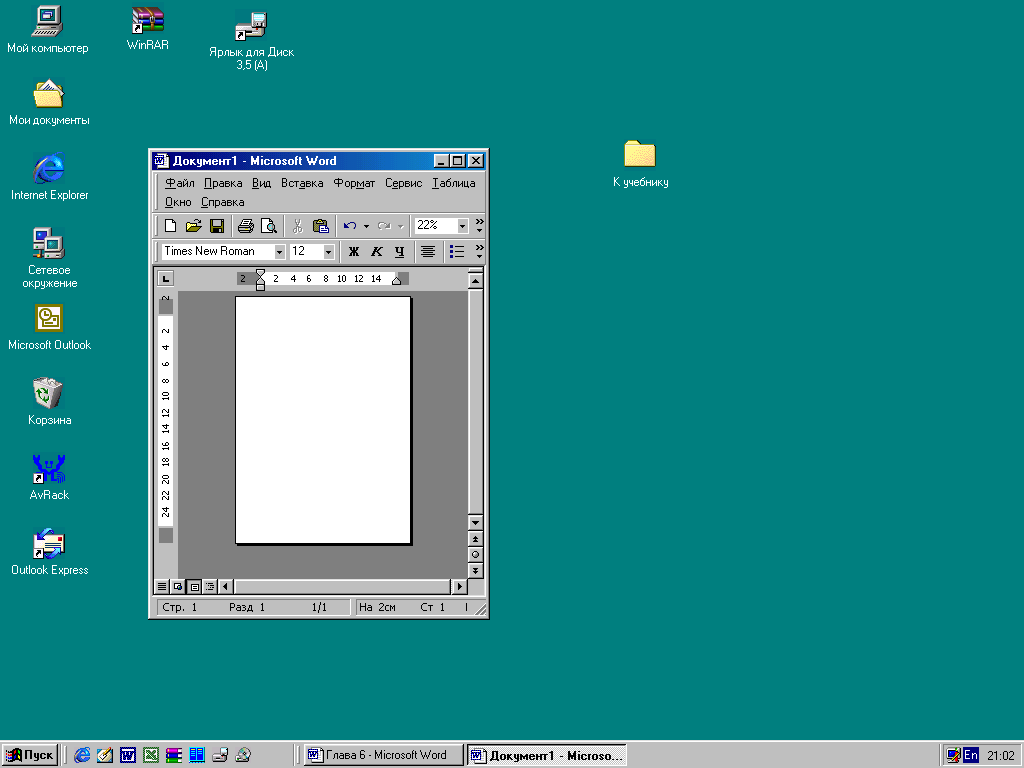Select the WinRAR desktop shortcut
The width and height of the screenshot is (1024, 768).
coord(148,29)
